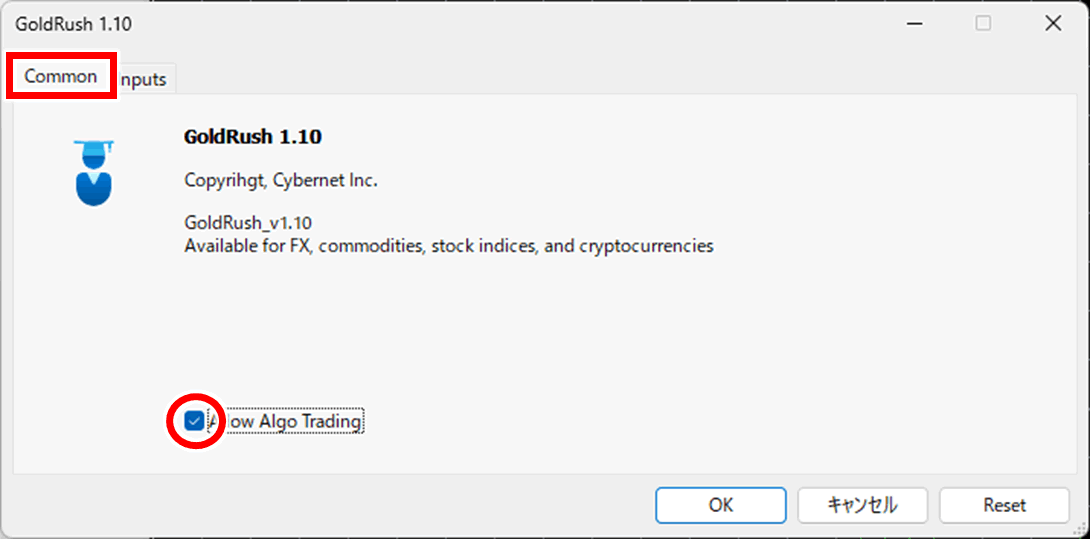This screenshot has width=1090, height=539.
Task: Click the greyed-out maximize window icon
Action: tap(984, 24)
